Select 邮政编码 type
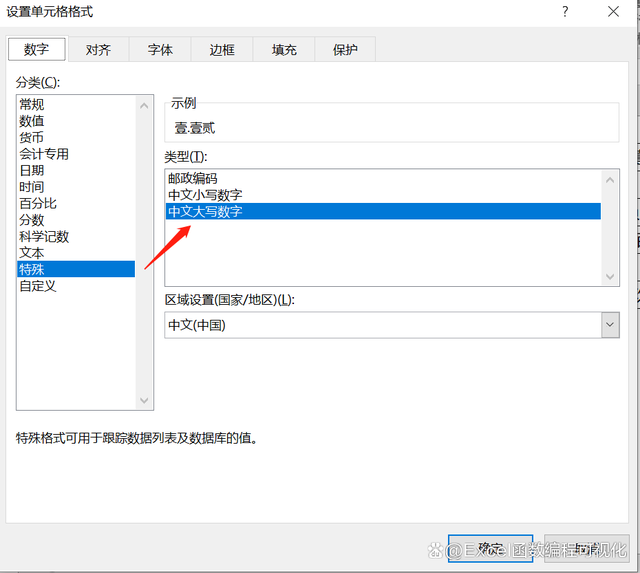 click(x=383, y=178)
